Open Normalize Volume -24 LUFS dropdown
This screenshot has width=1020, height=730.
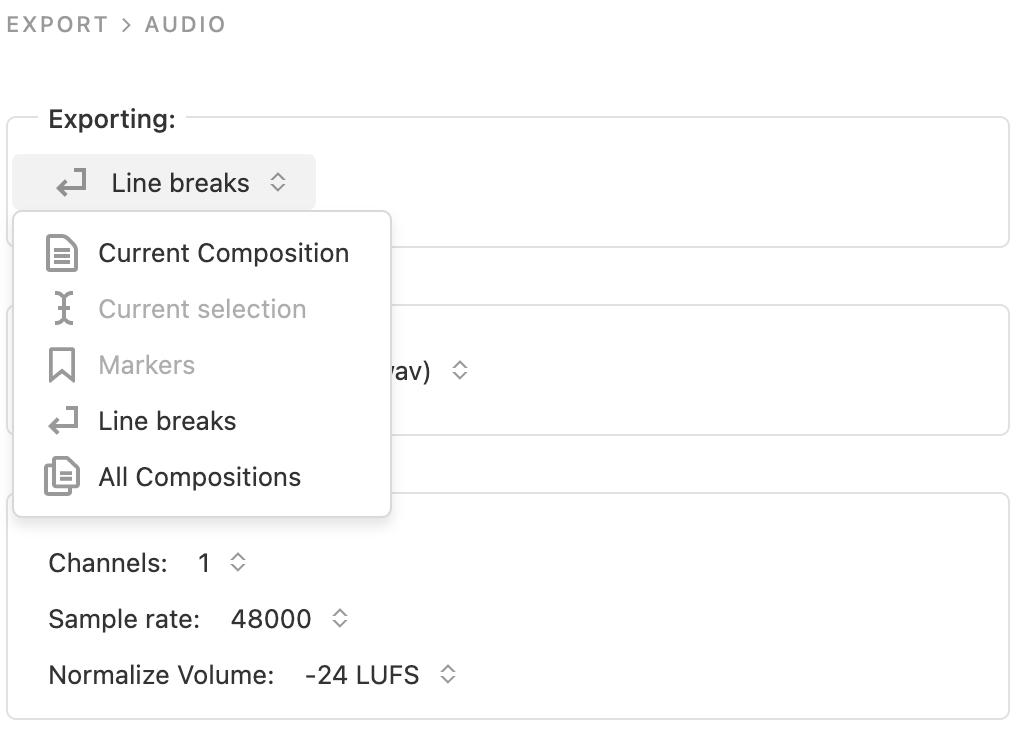(380, 675)
